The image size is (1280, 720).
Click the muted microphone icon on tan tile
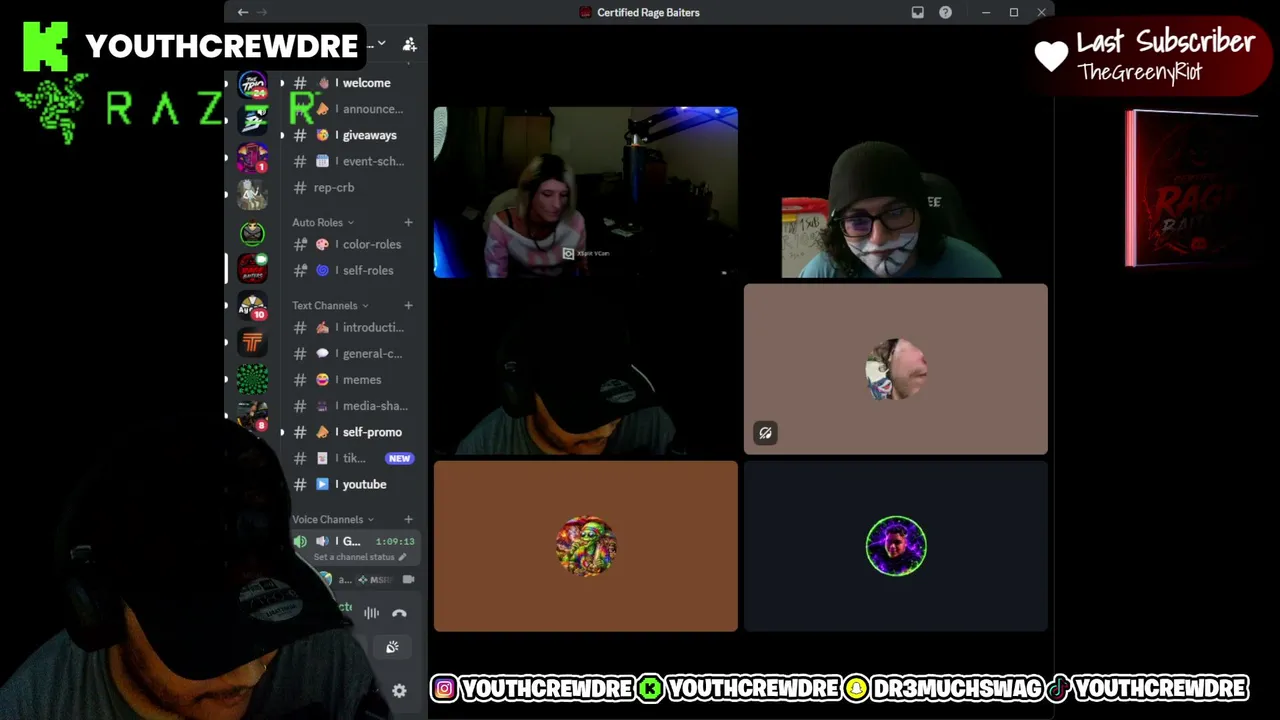(x=765, y=433)
